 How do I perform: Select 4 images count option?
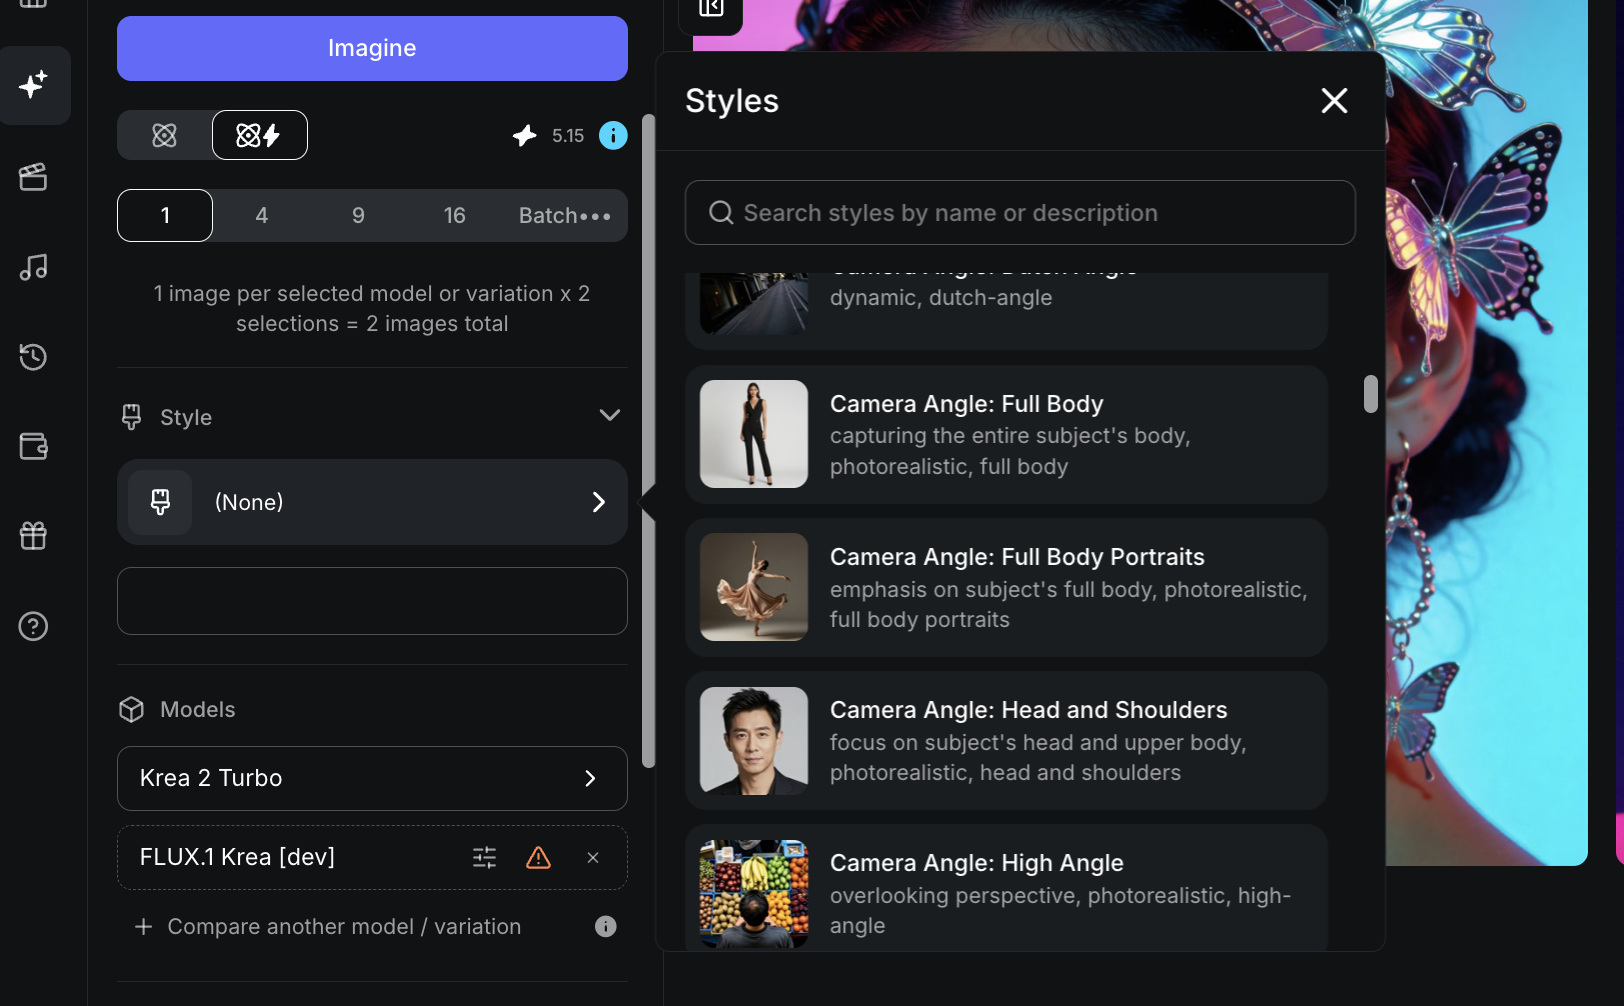tap(262, 215)
